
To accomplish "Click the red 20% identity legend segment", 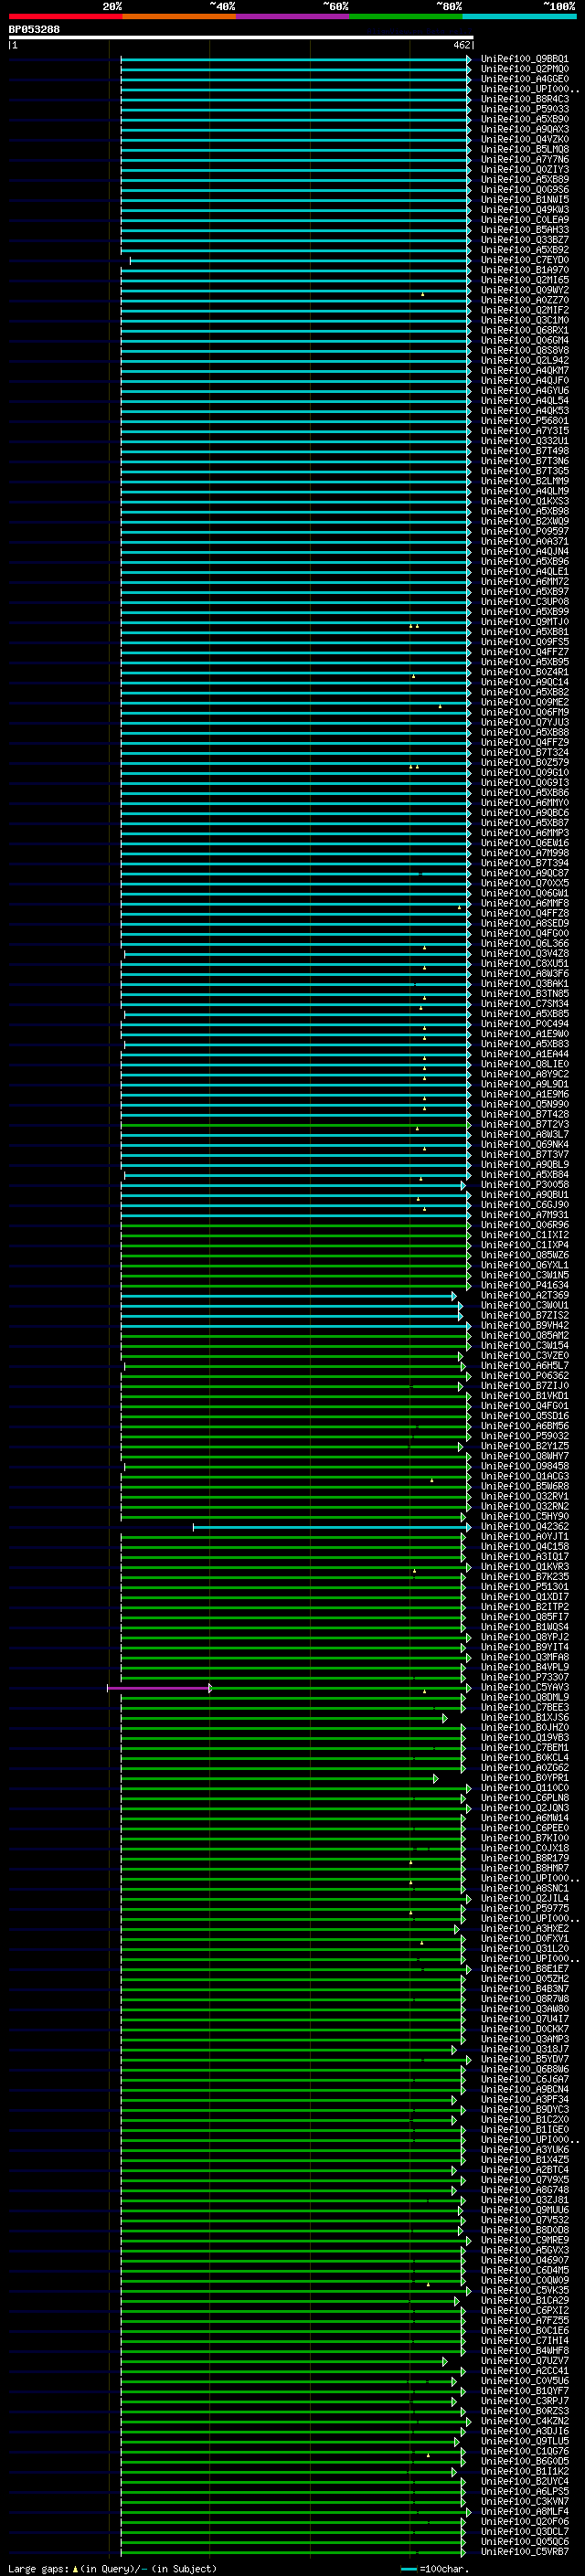I will [x=65, y=16].
